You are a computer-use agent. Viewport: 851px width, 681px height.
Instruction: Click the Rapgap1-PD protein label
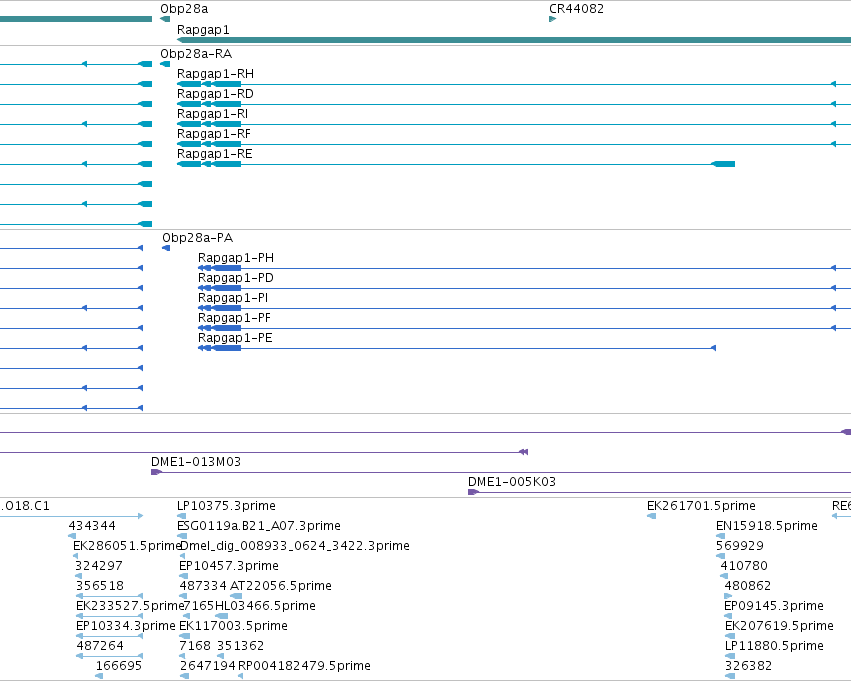236,278
